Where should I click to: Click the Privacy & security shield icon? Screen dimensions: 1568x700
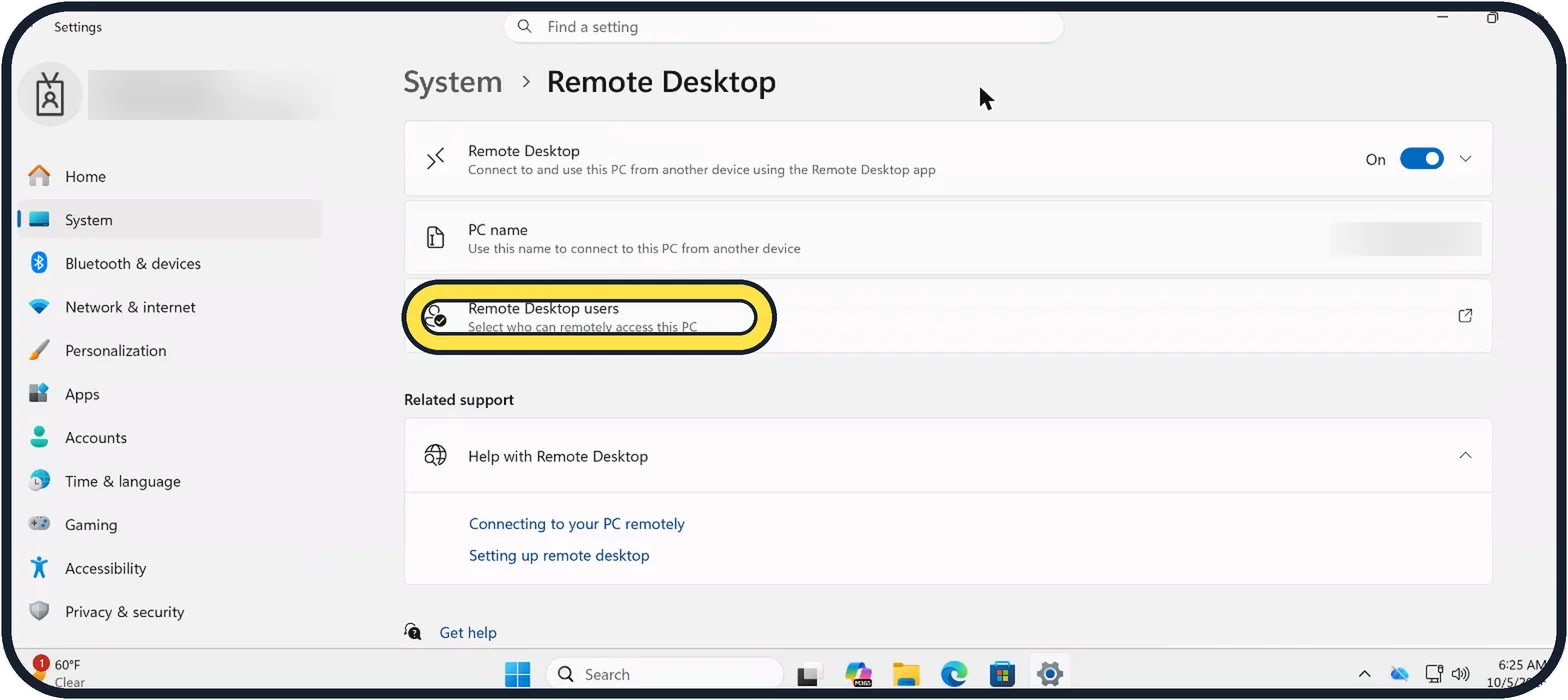pos(39,611)
